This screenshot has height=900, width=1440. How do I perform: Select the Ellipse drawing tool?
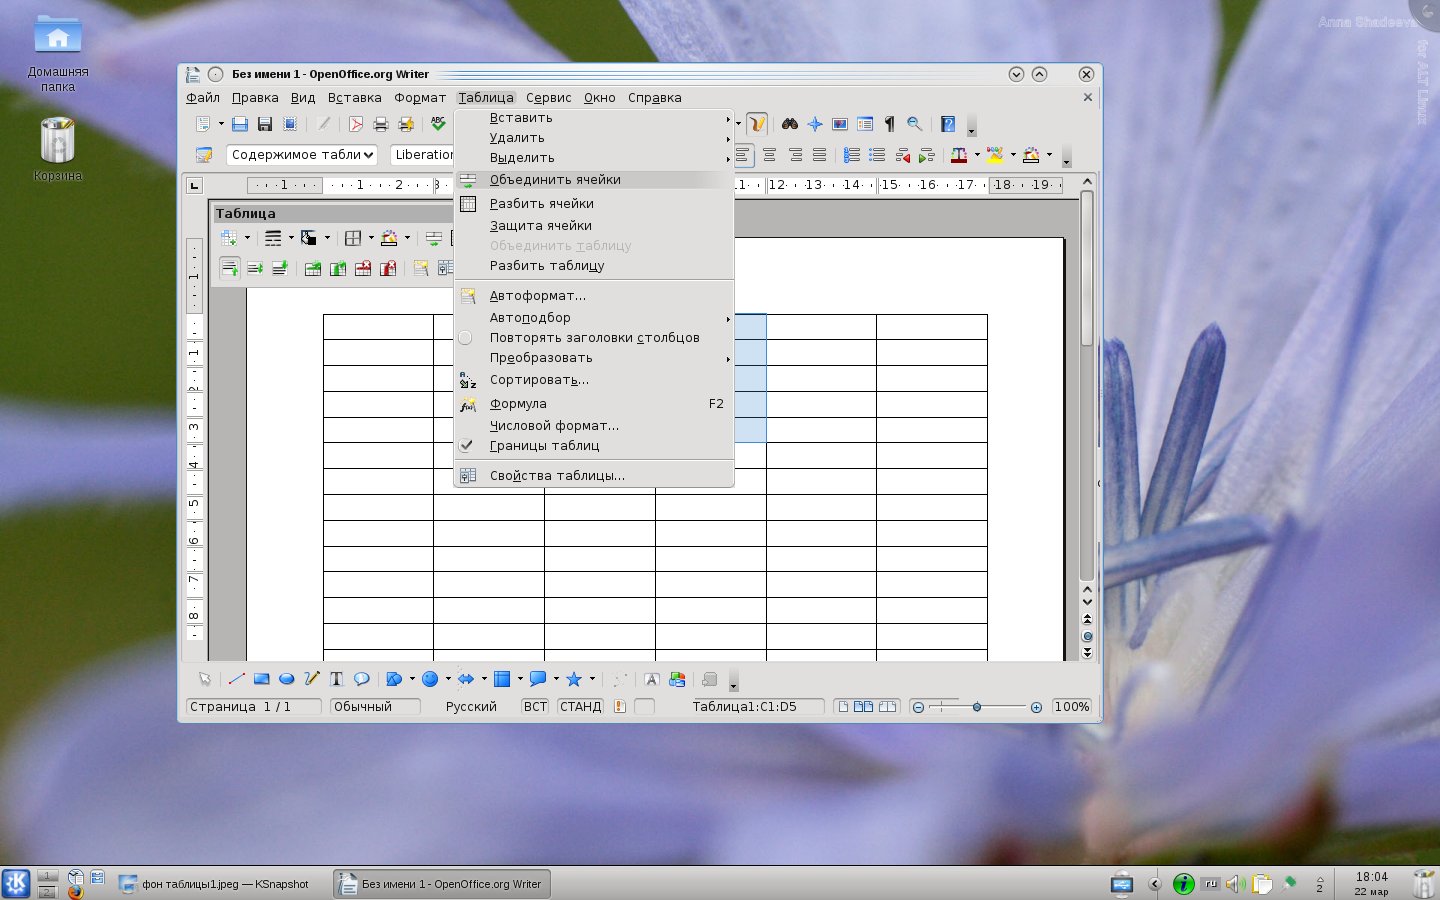(286, 679)
